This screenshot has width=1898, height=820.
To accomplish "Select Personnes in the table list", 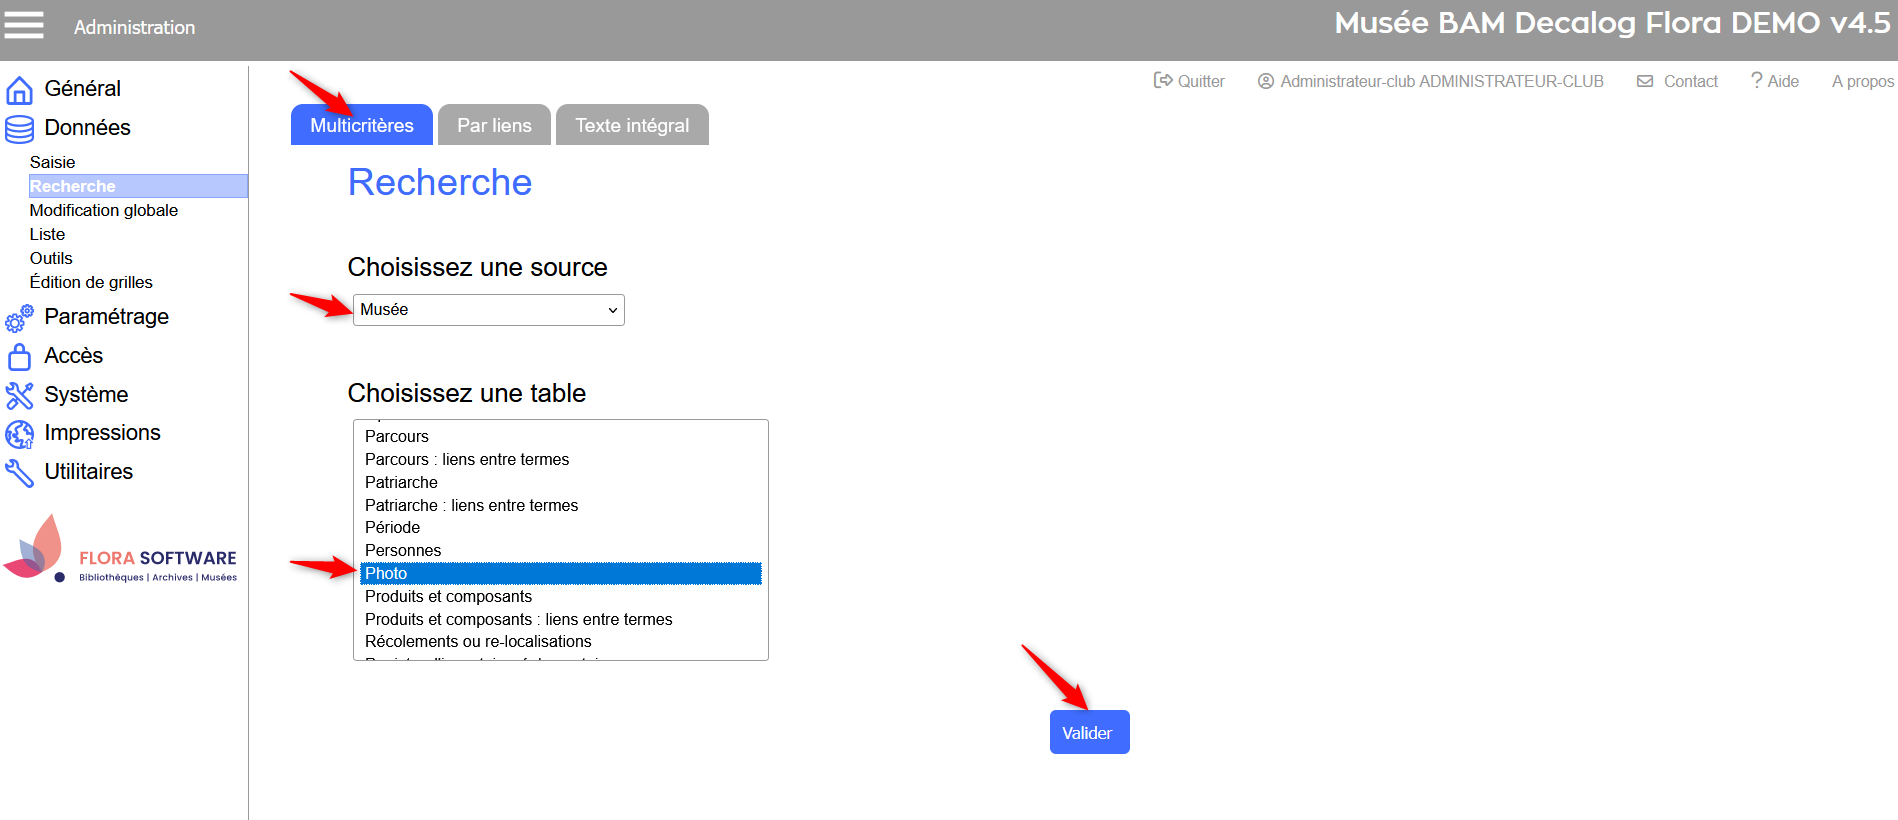I will click(403, 550).
